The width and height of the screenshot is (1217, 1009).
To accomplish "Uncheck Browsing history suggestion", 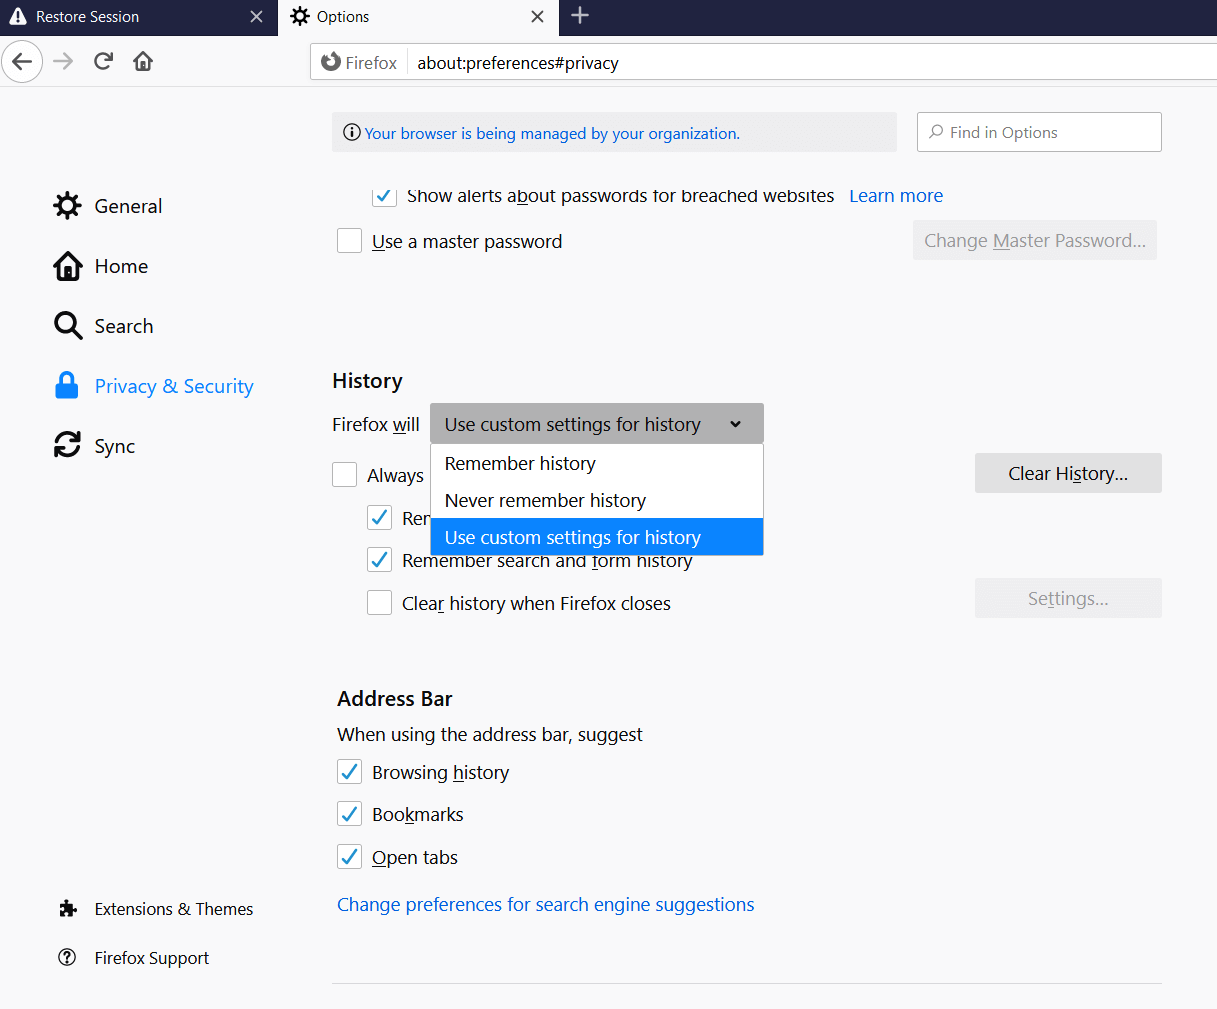I will coord(349,772).
